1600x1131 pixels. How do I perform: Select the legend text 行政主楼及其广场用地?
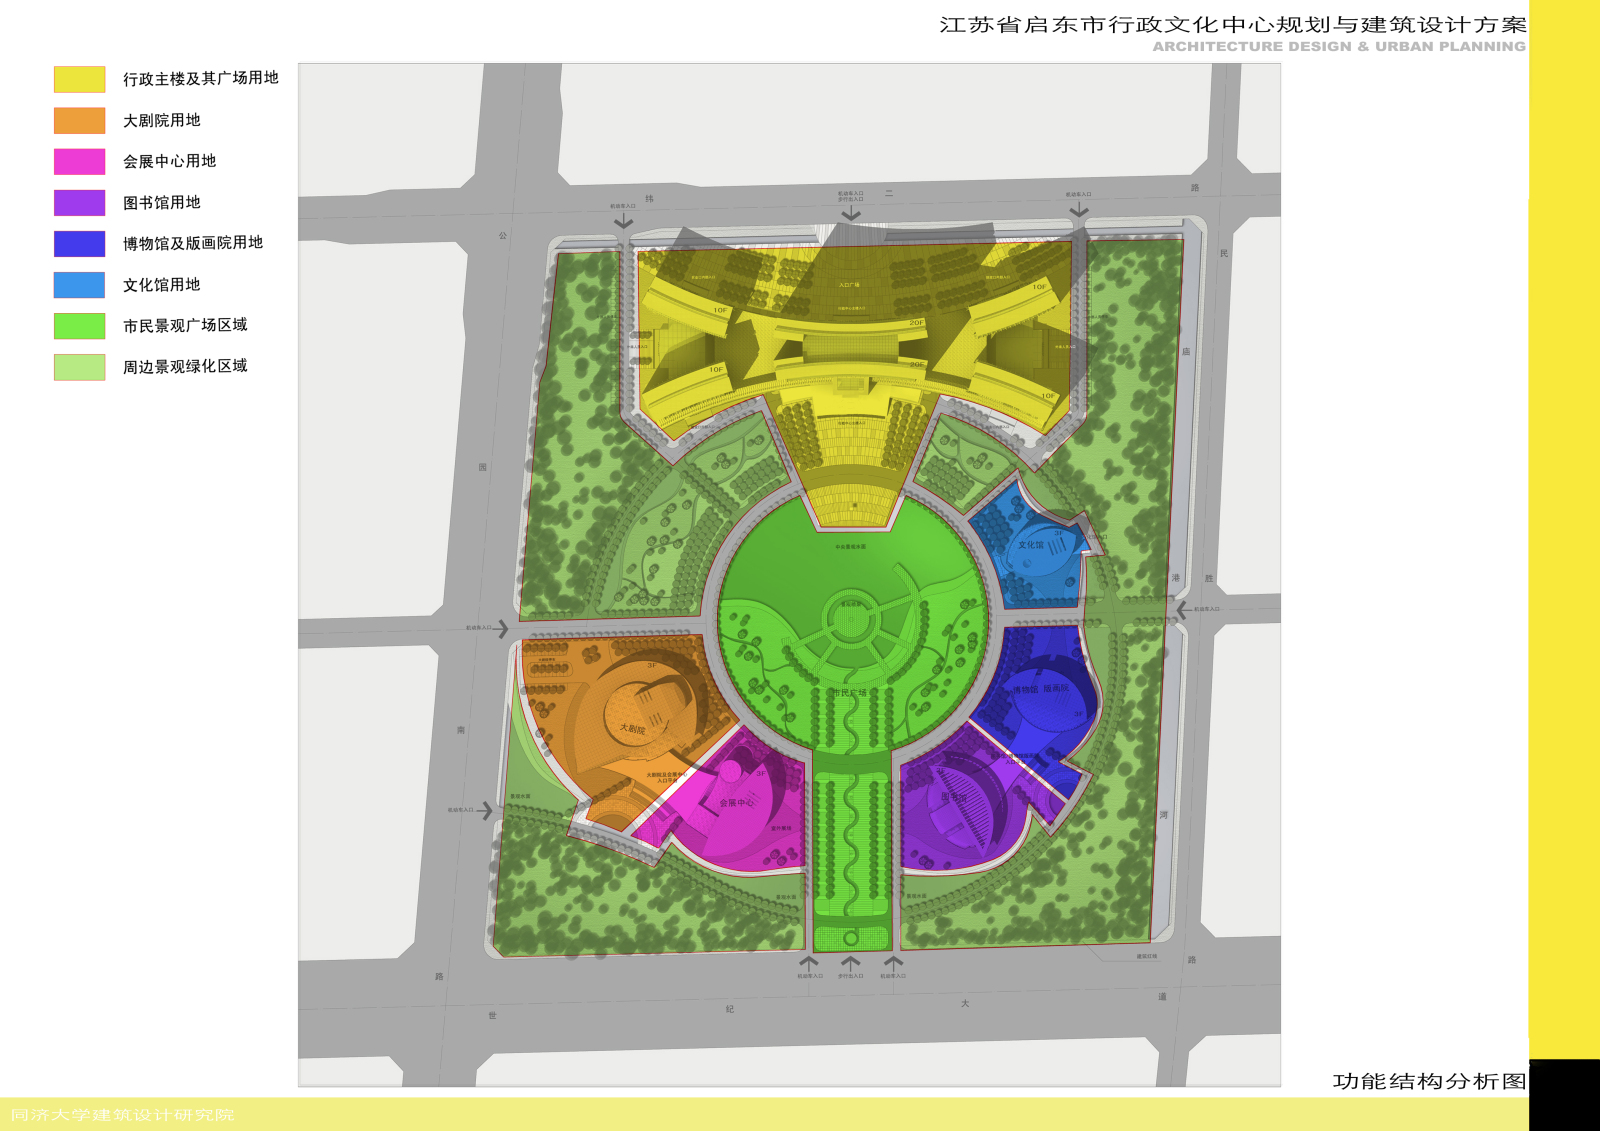(x=201, y=78)
